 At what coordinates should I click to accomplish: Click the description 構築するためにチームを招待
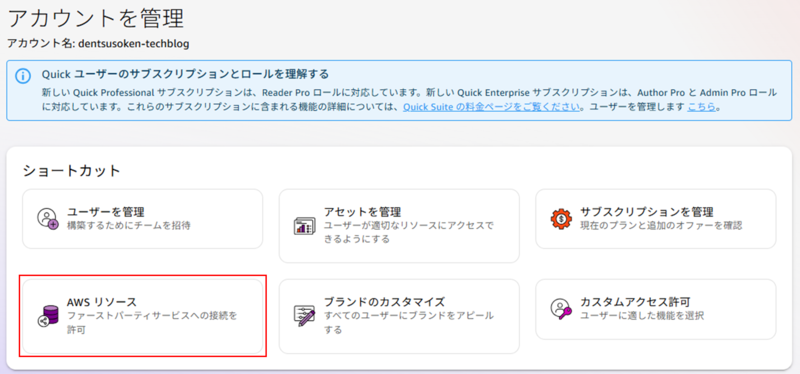(x=129, y=225)
